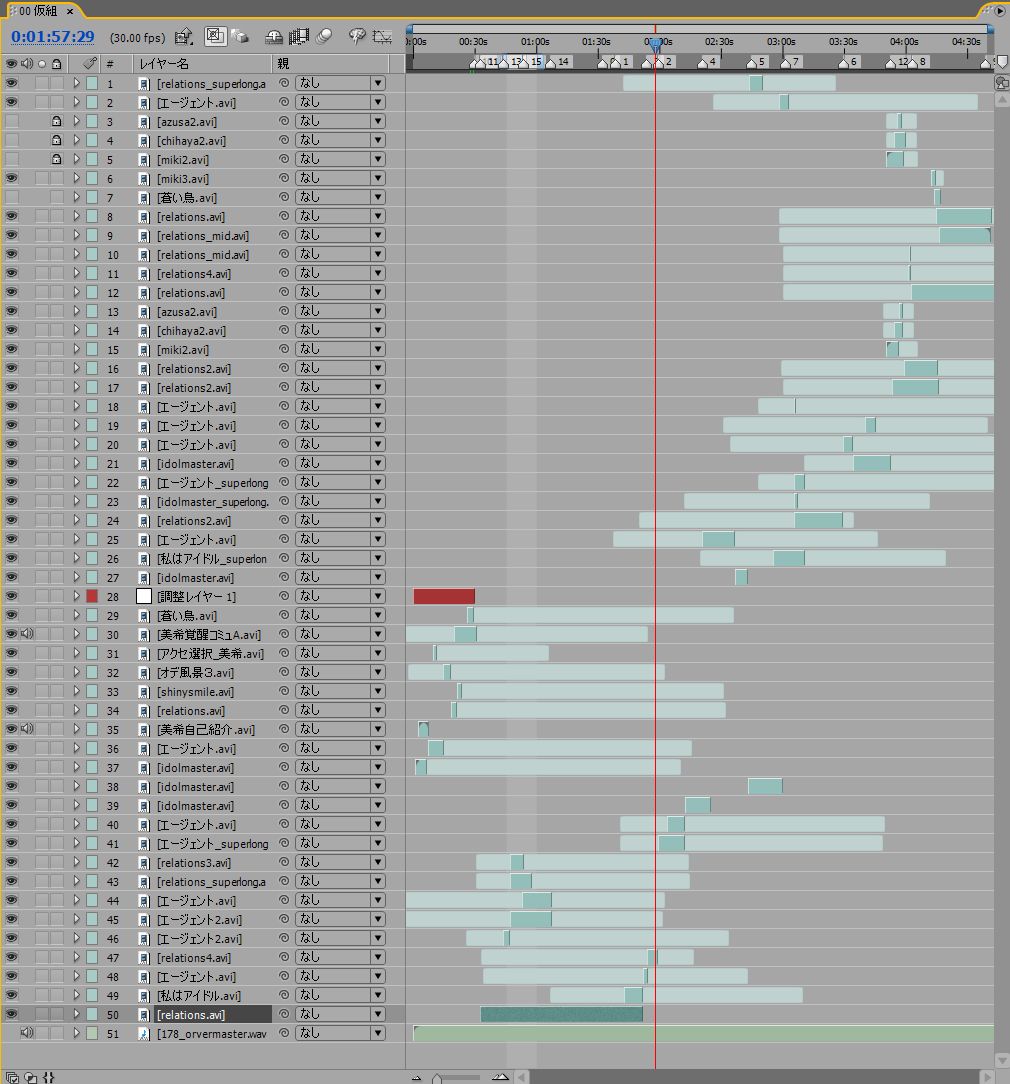The height and width of the screenshot is (1084, 1010).
Task: Click parent pick whip of 178_orvermaster.wav
Action: (x=283, y=1033)
